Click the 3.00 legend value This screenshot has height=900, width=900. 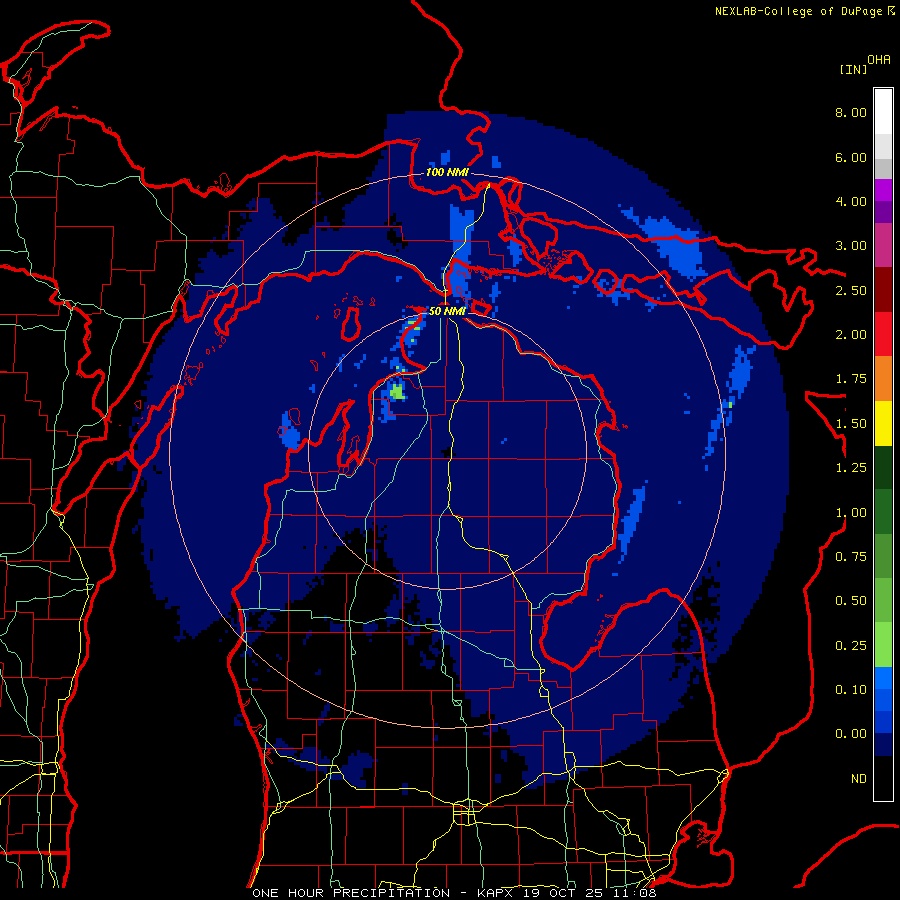851,246
